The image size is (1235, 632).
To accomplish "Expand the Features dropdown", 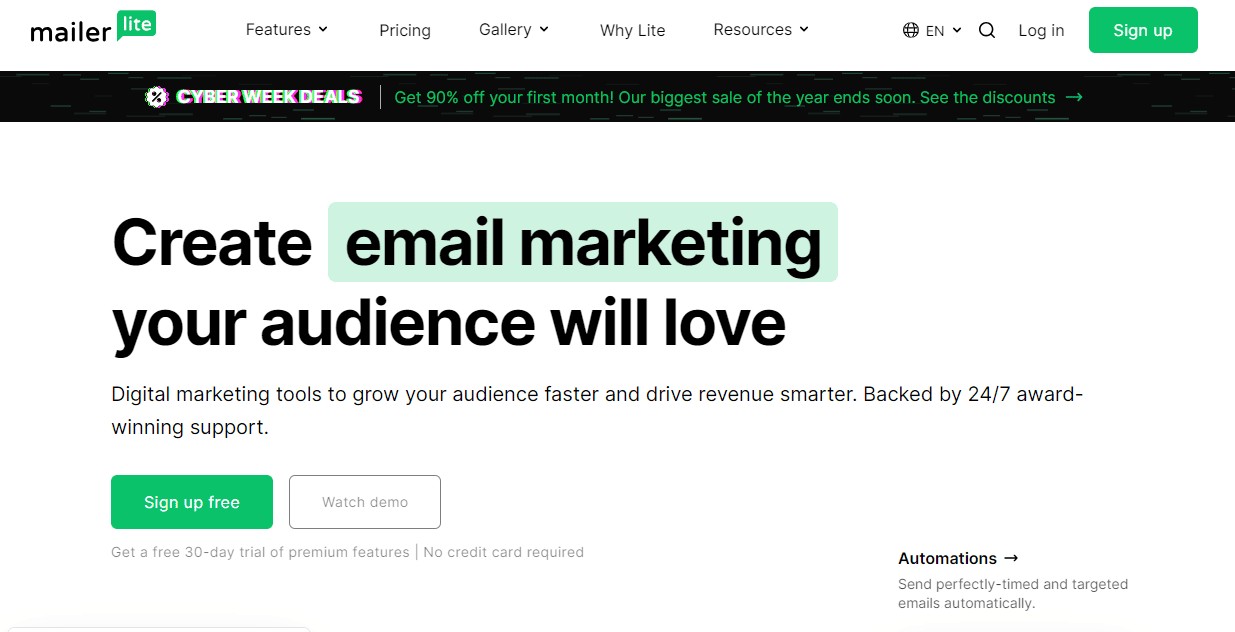I will [x=287, y=30].
